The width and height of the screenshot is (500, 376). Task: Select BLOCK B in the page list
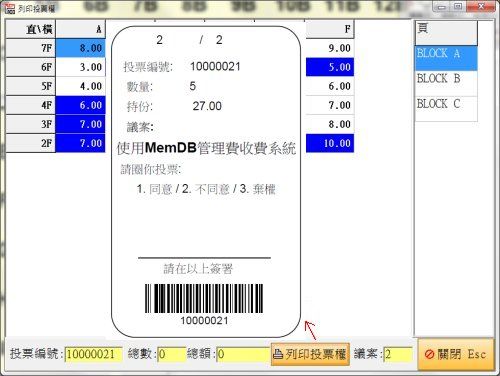446,83
